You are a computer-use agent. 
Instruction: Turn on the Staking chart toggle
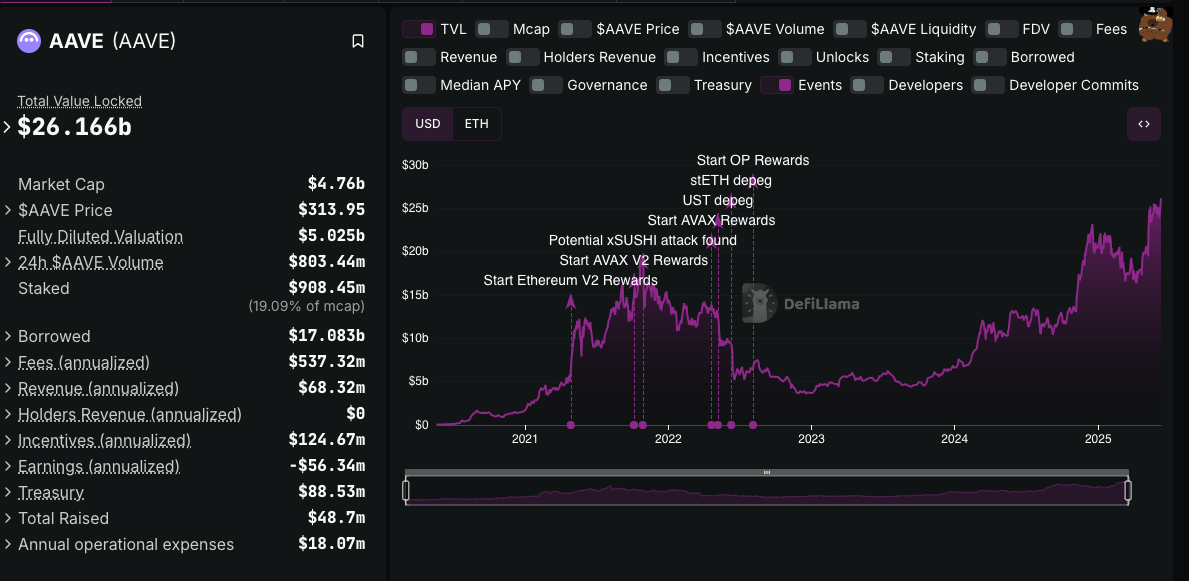894,58
